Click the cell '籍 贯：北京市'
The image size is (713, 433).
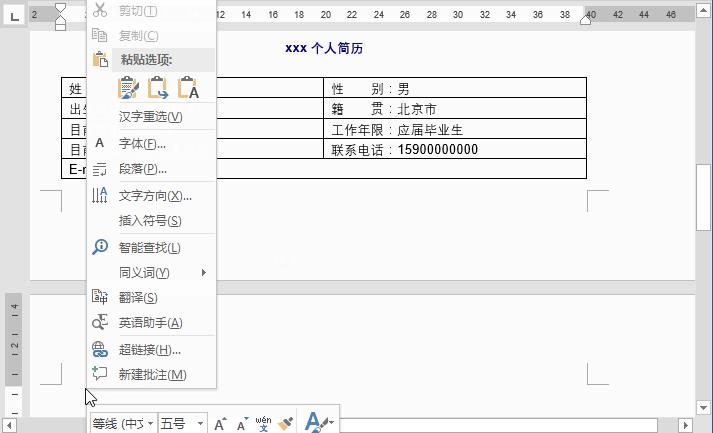[455, 108]
